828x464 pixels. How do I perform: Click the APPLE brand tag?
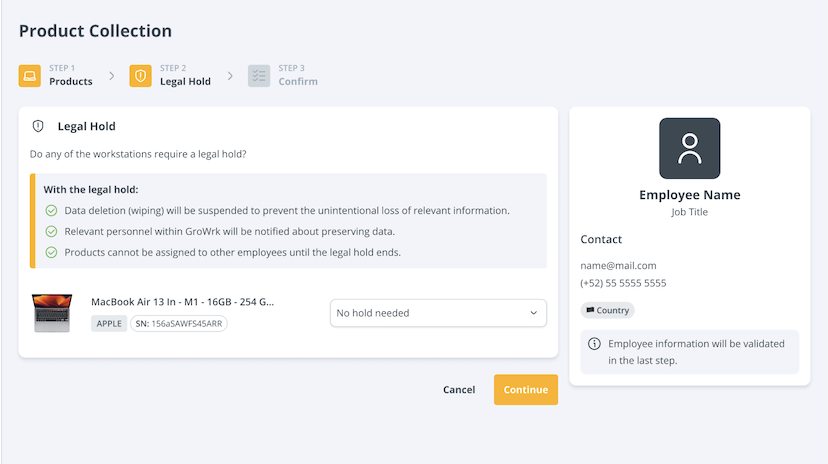pyautogui.click(x=109, y=323)
